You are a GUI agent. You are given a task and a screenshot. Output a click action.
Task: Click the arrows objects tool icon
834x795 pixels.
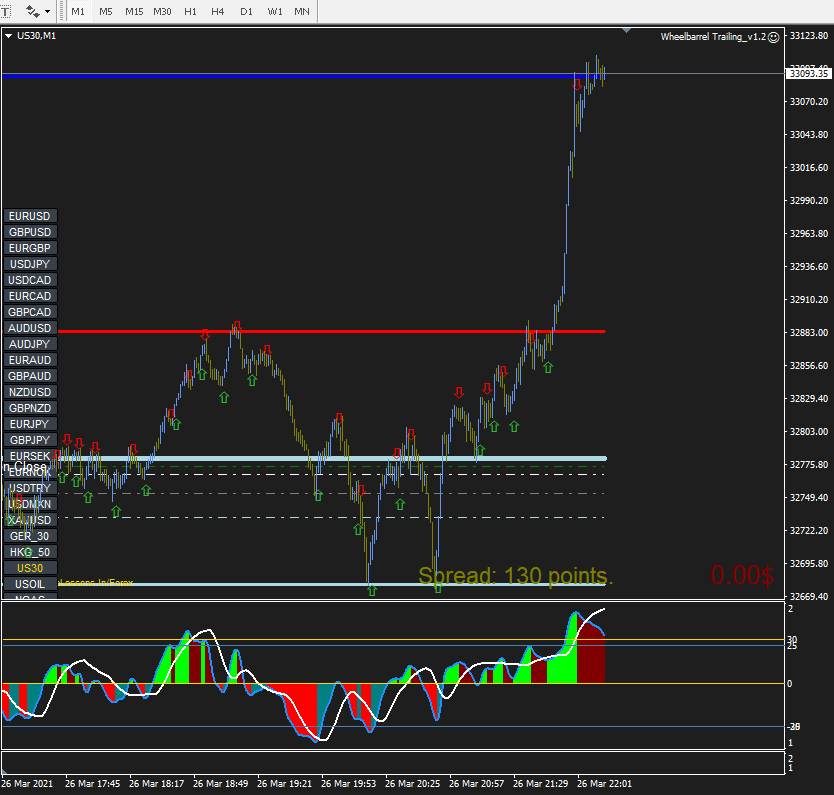[x=32, y=11]
